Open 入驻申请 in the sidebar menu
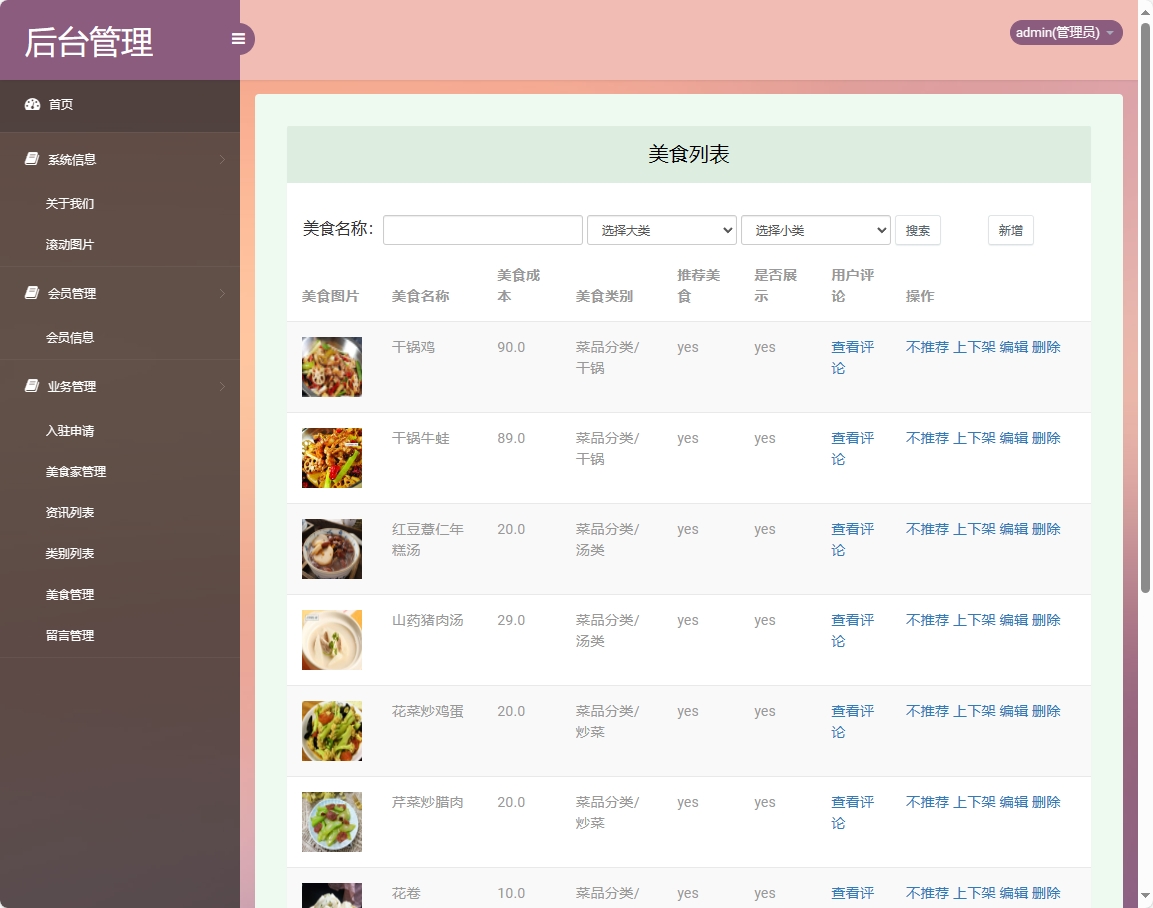The height and width of the screenshot is (908, 1153). pos(70,431)
